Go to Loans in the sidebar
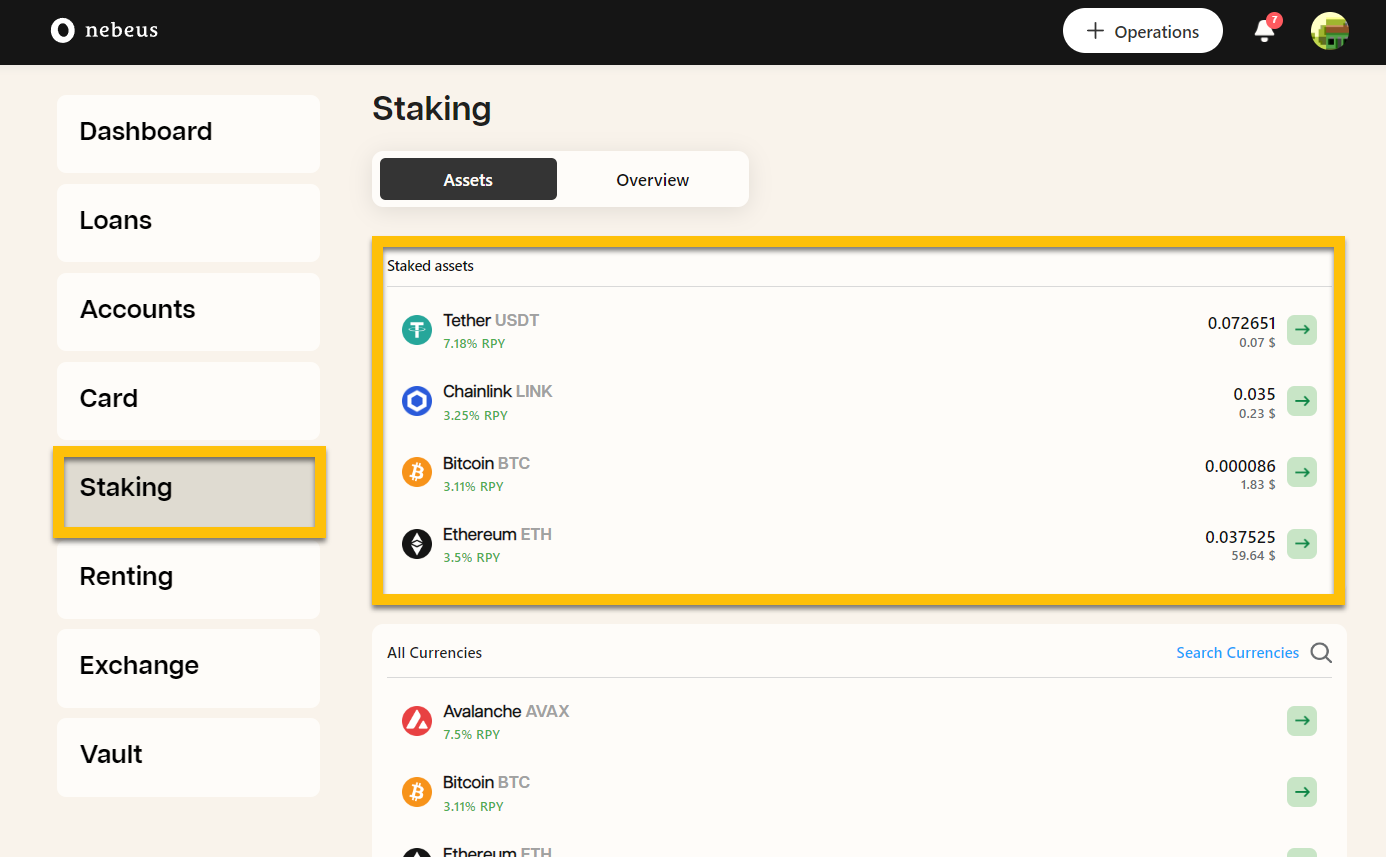The width and height of the screenshot is (1386, 857). [188, 221]
